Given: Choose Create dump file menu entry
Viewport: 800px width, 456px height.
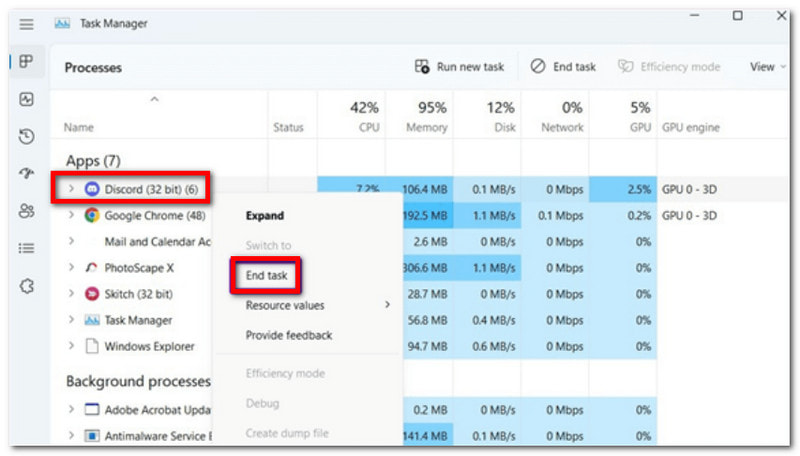Looking at the screenshot, I should (x=287, y=434).
